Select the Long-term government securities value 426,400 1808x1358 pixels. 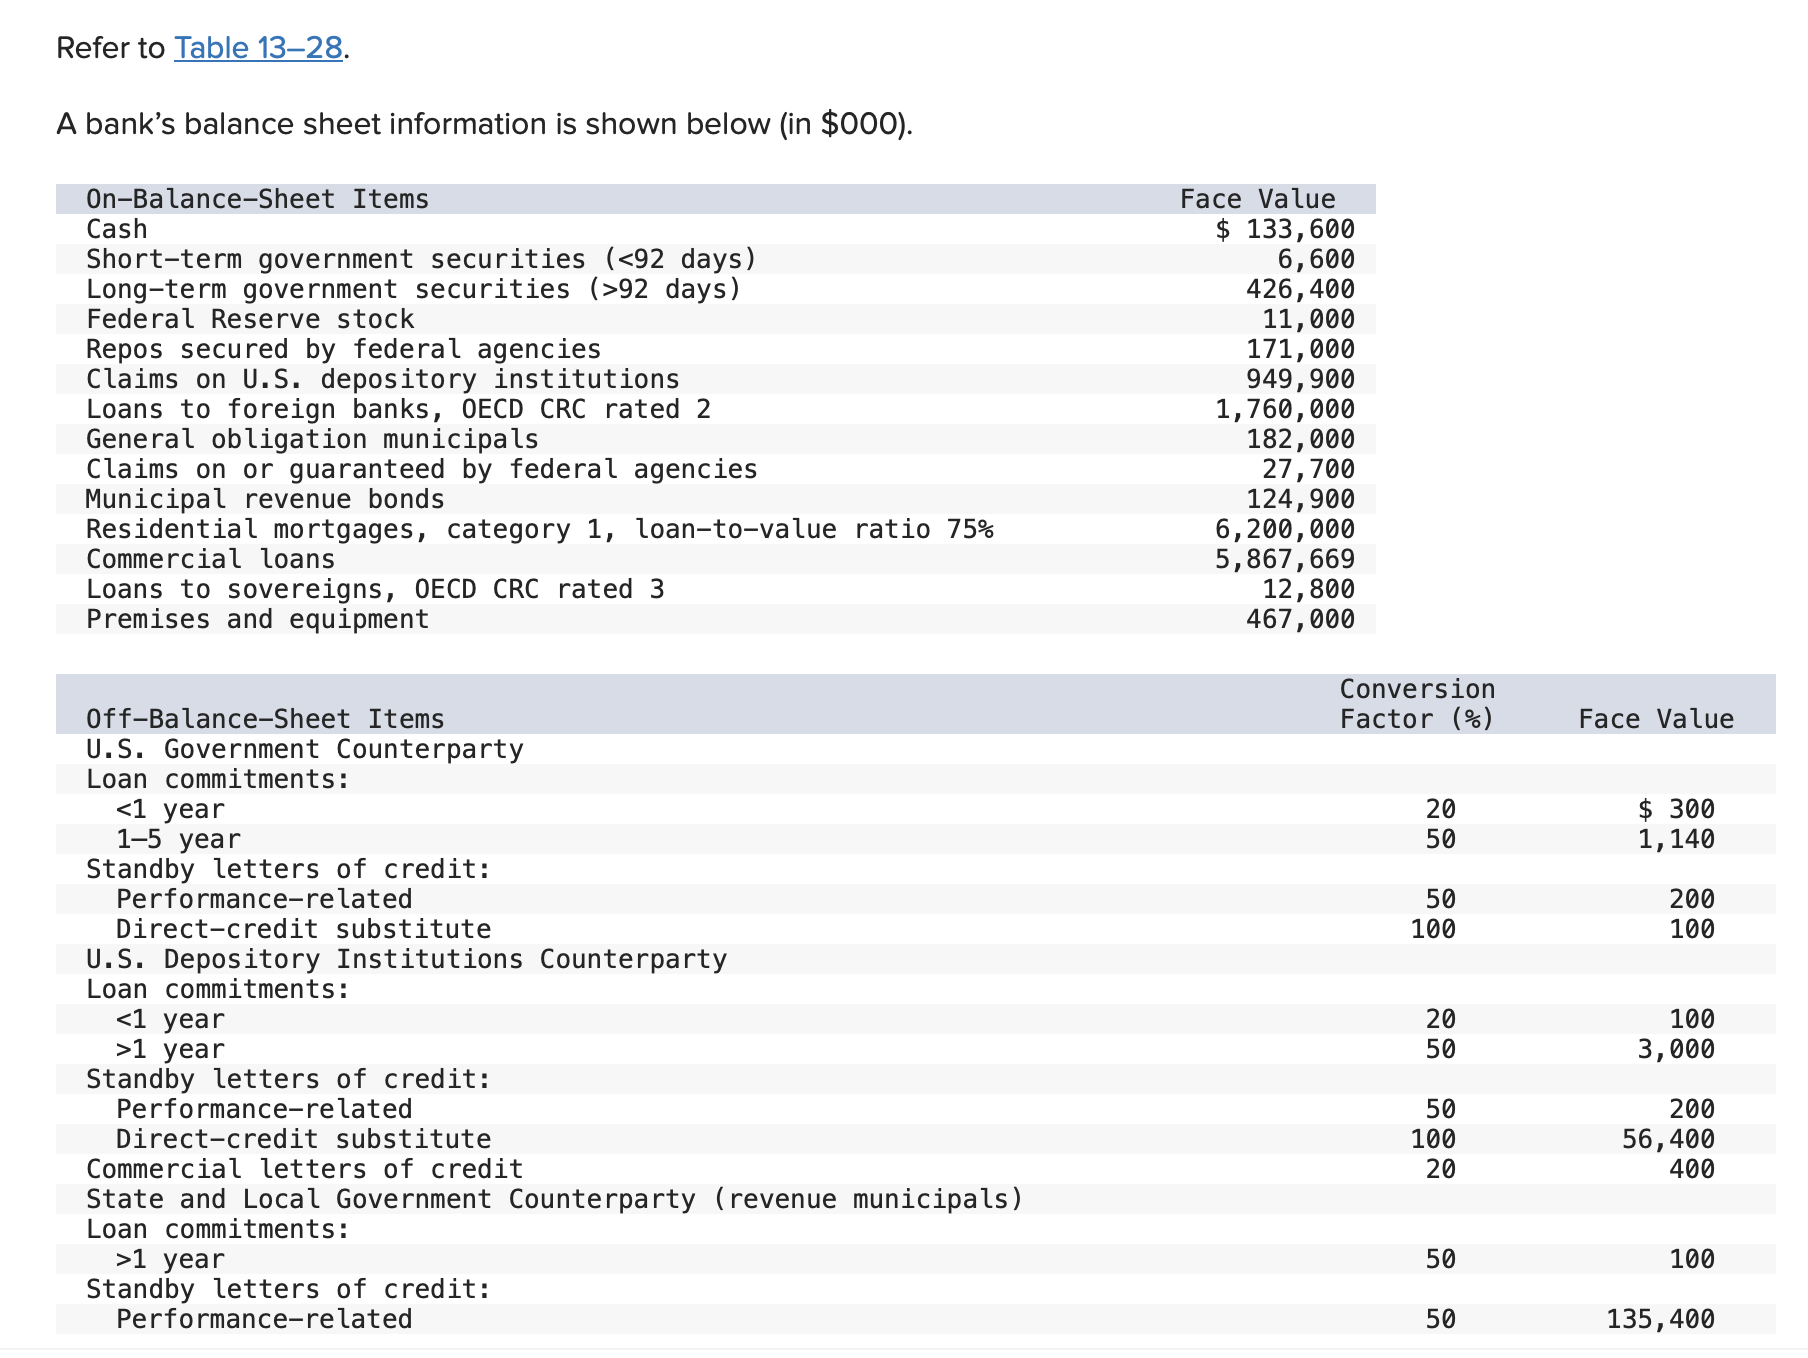(x=1300, y=288)
